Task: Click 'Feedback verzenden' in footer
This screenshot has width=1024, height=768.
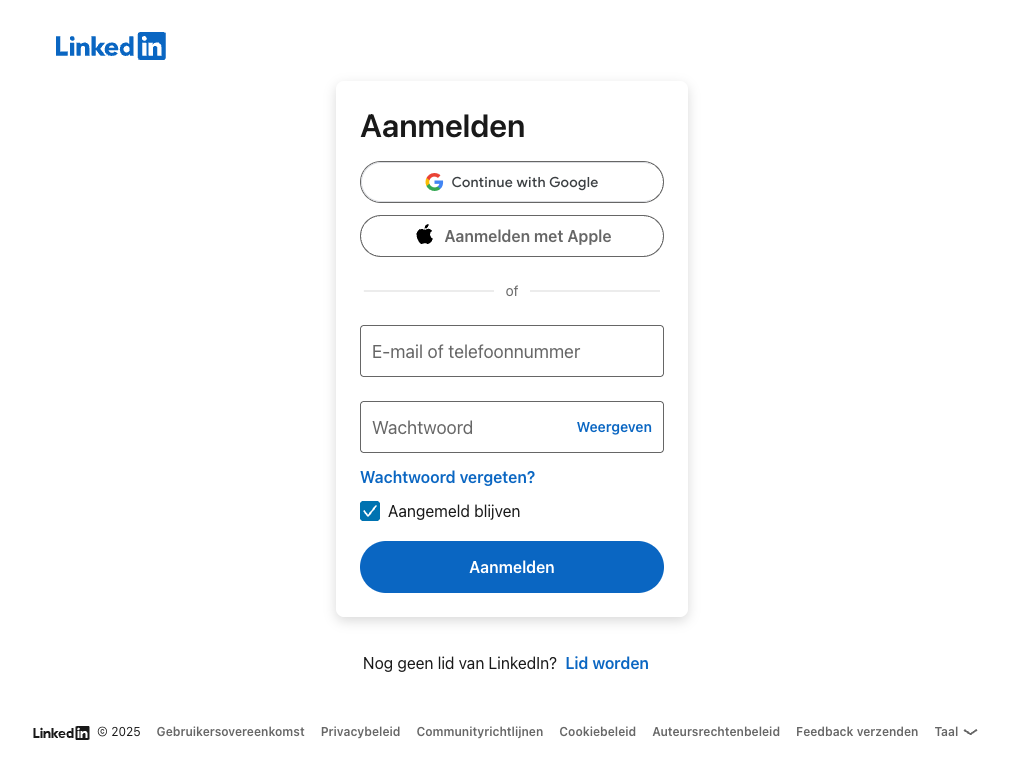Action: pyautogui.click(x=857, y=732)
